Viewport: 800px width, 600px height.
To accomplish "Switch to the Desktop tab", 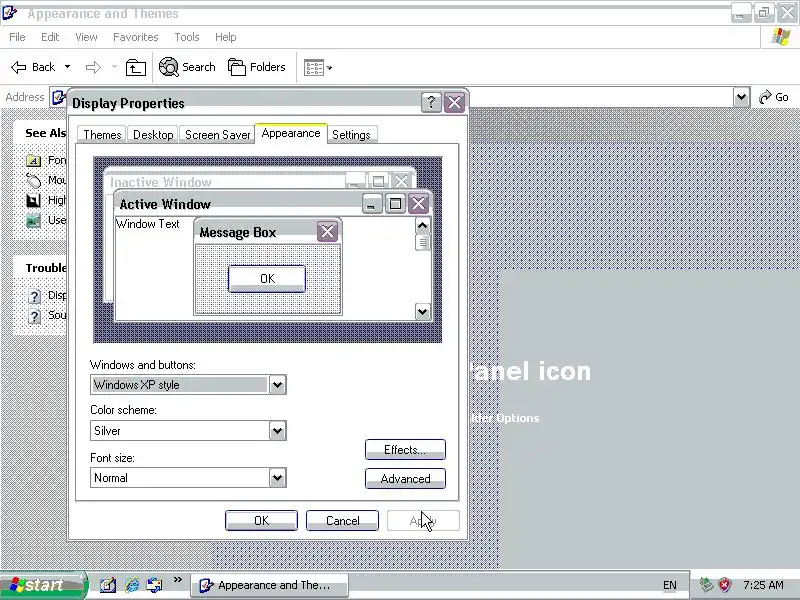I will coord(153,135).
